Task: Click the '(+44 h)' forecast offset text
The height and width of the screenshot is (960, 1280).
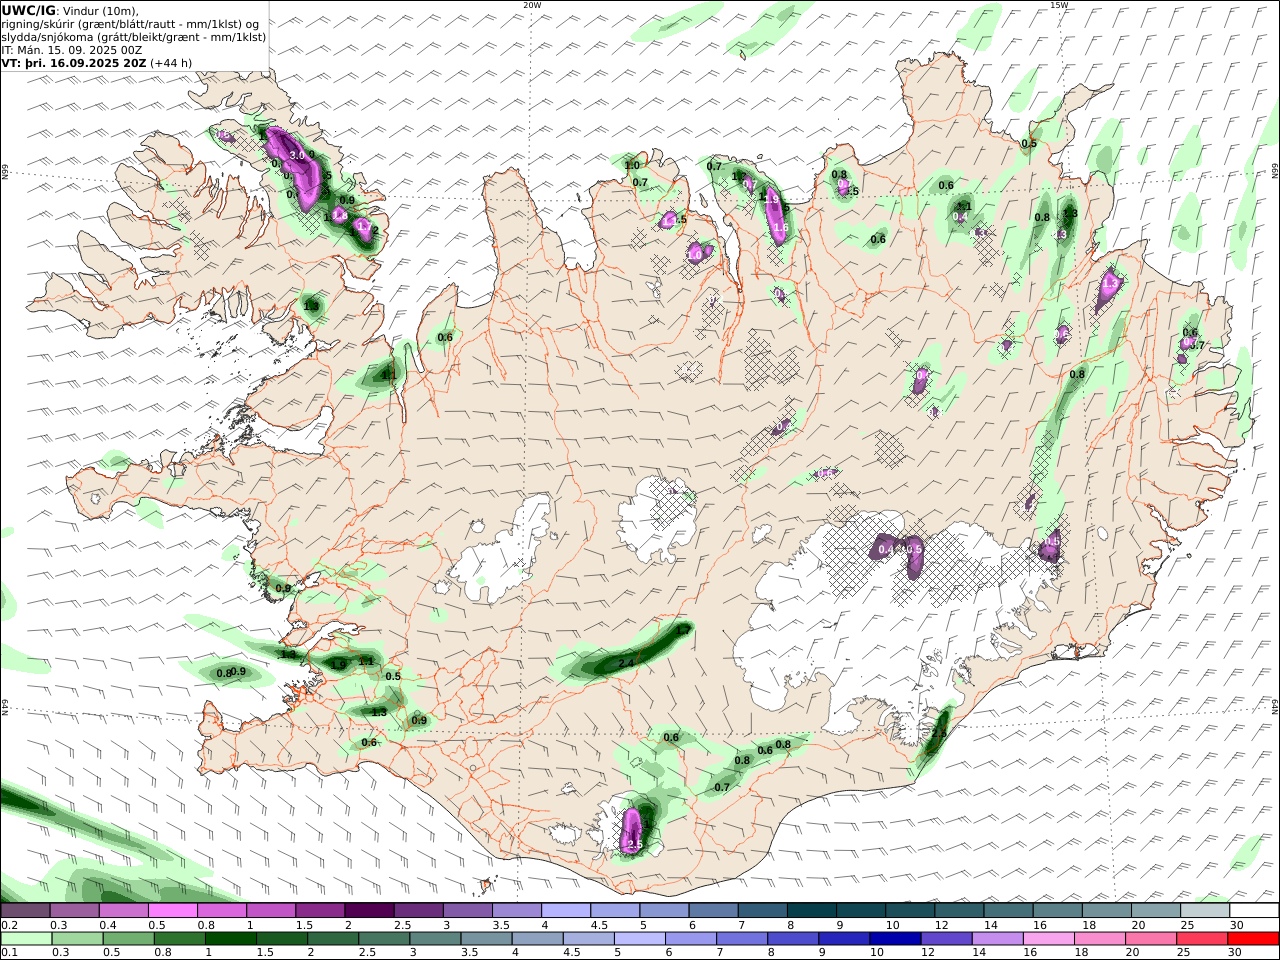Action: [x=171, y=63]
